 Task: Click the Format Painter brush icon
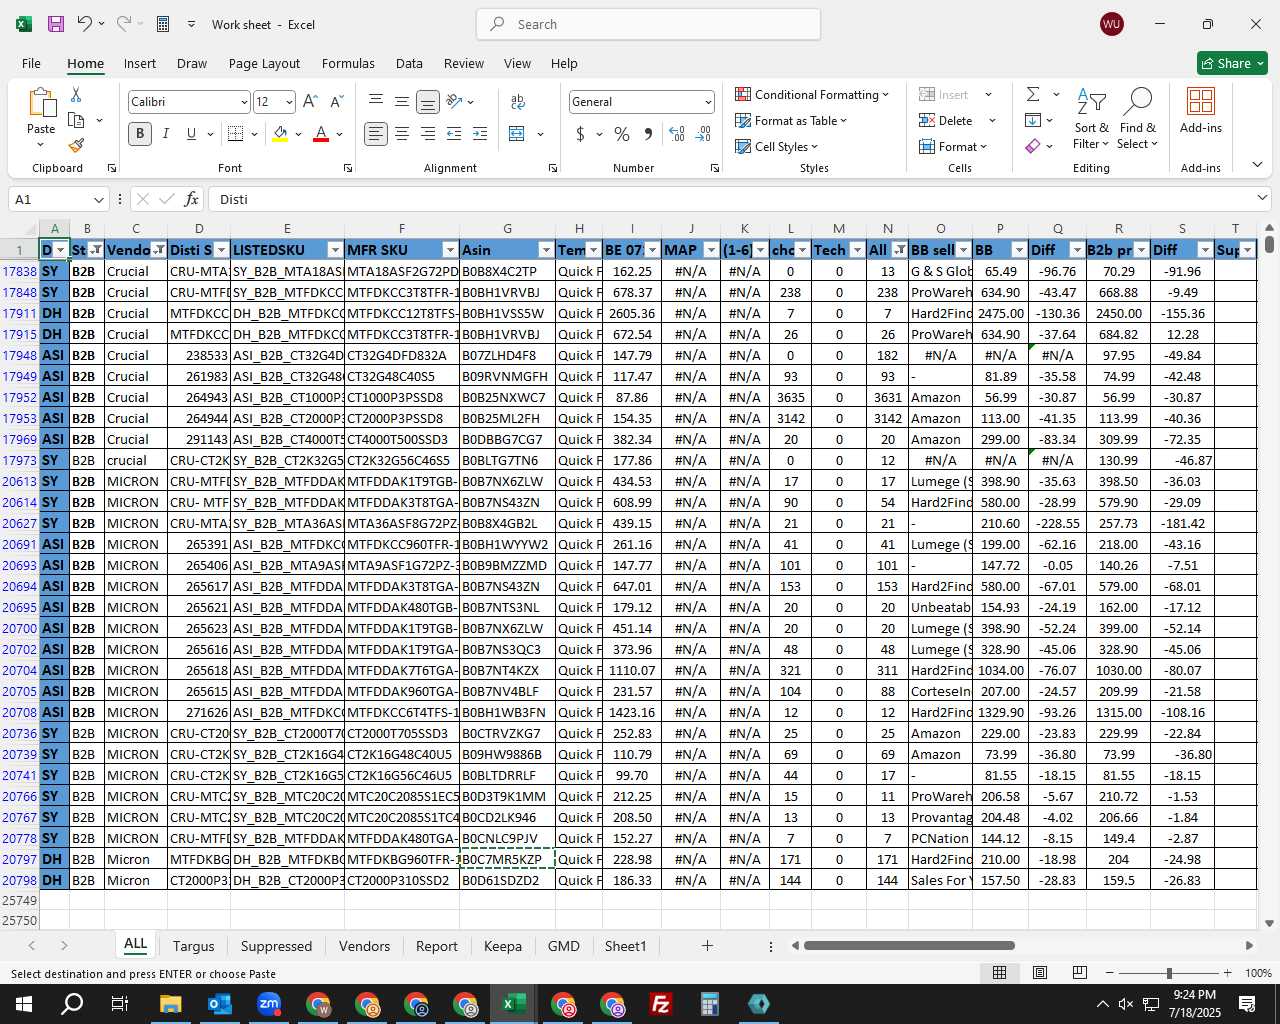[x=76, y=145]
